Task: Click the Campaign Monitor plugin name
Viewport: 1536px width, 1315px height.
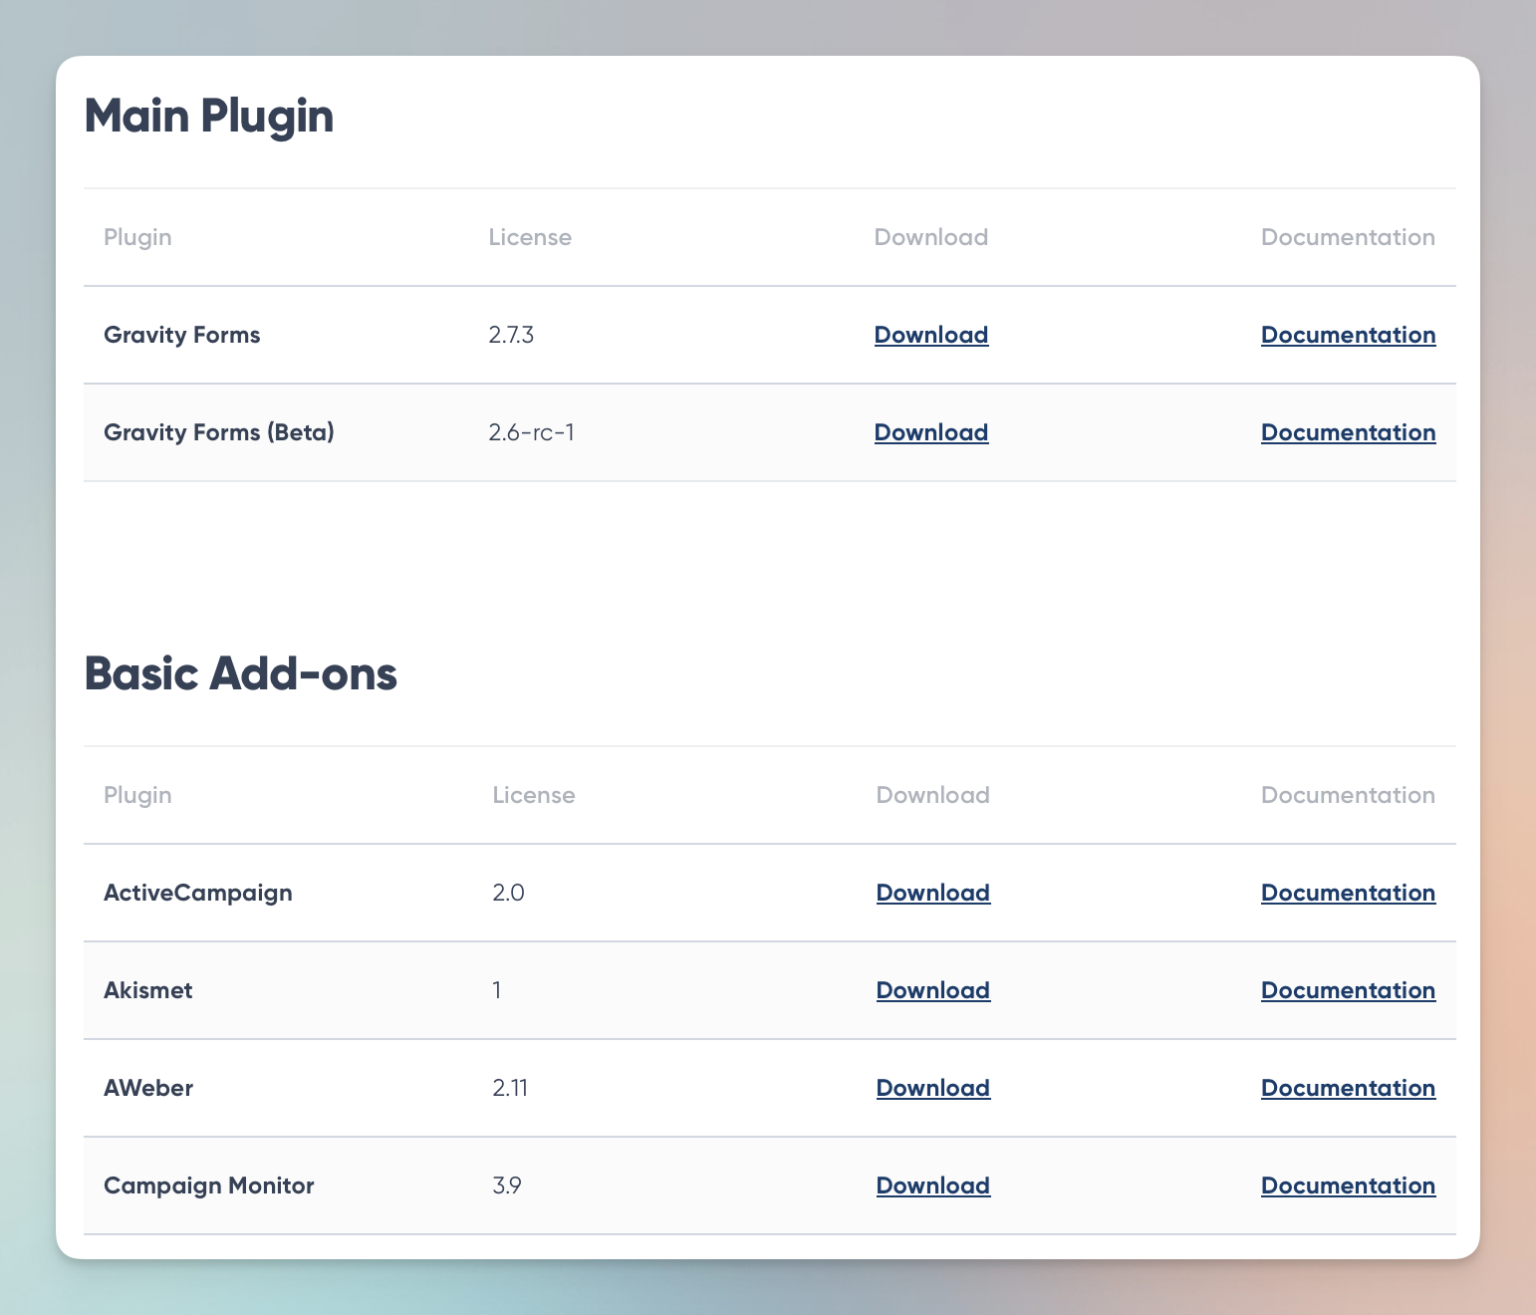Action: (208, 1185)
